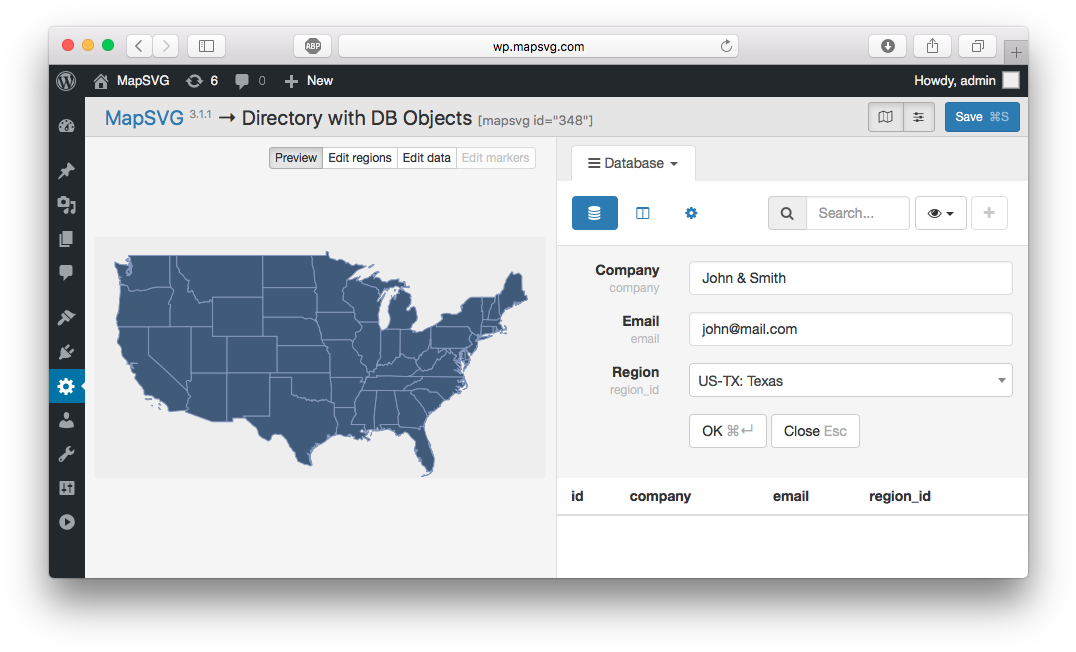The image size is (1076, 652).
Task: Click the search magnifier icon
Action: pyautogui.click(x=787, y=213)
